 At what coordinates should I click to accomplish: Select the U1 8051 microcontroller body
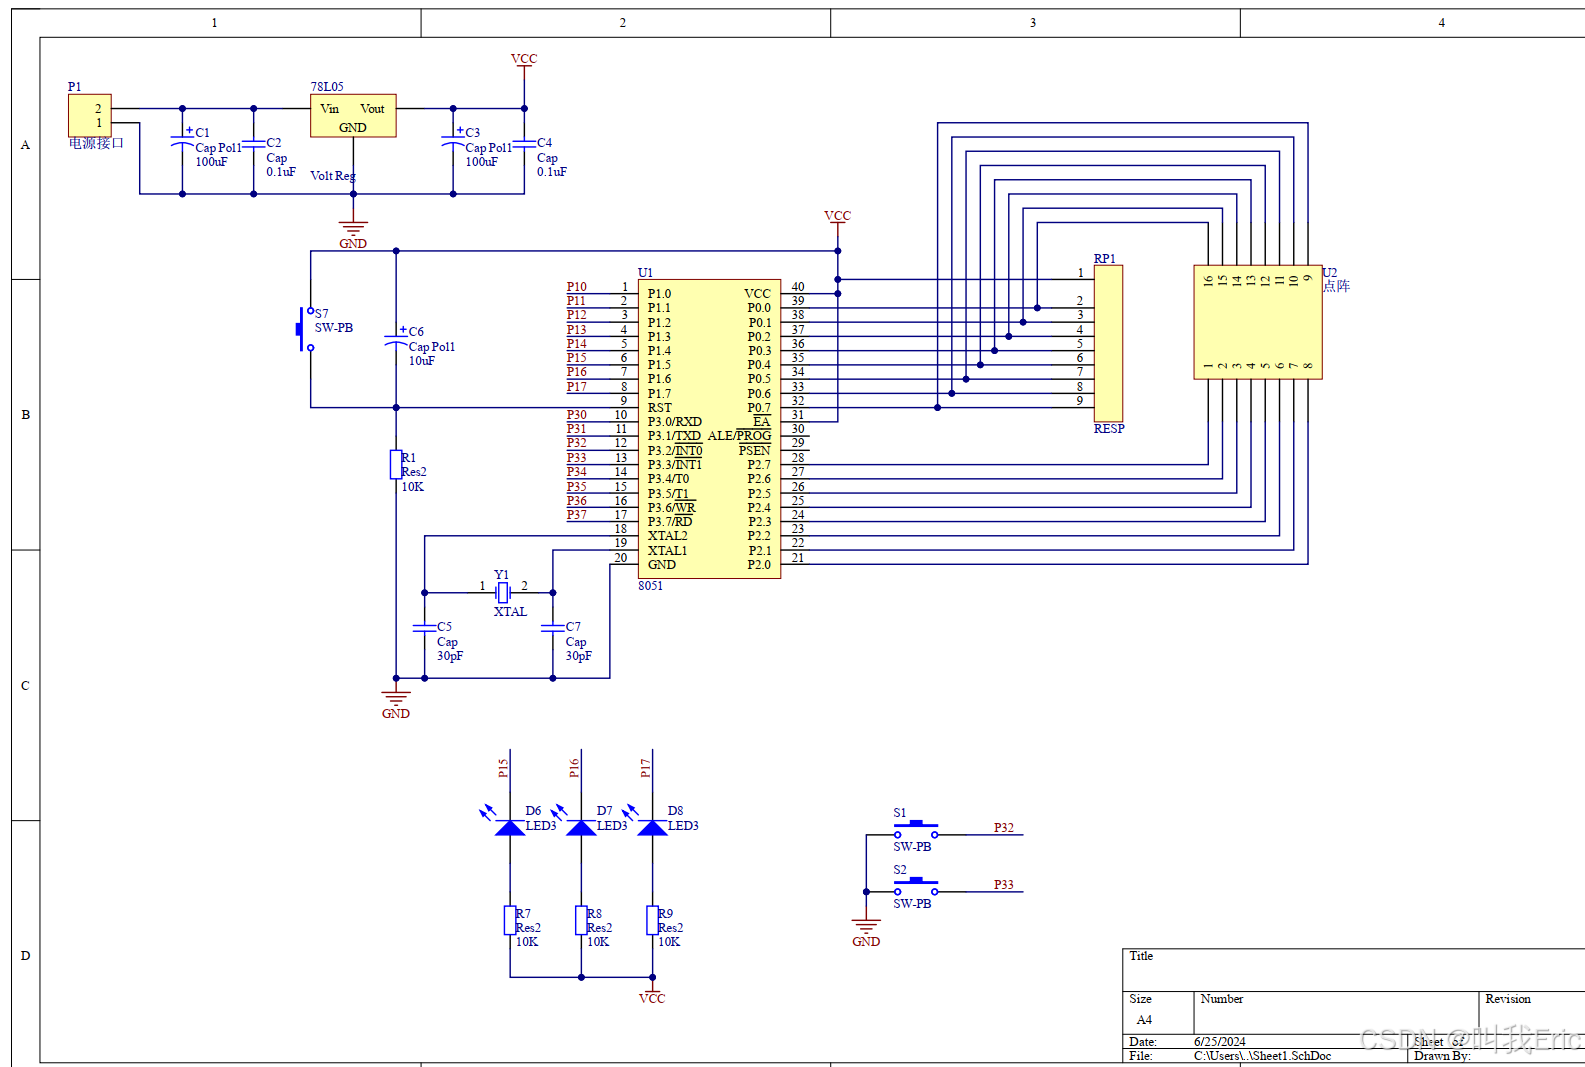(709, 429)
